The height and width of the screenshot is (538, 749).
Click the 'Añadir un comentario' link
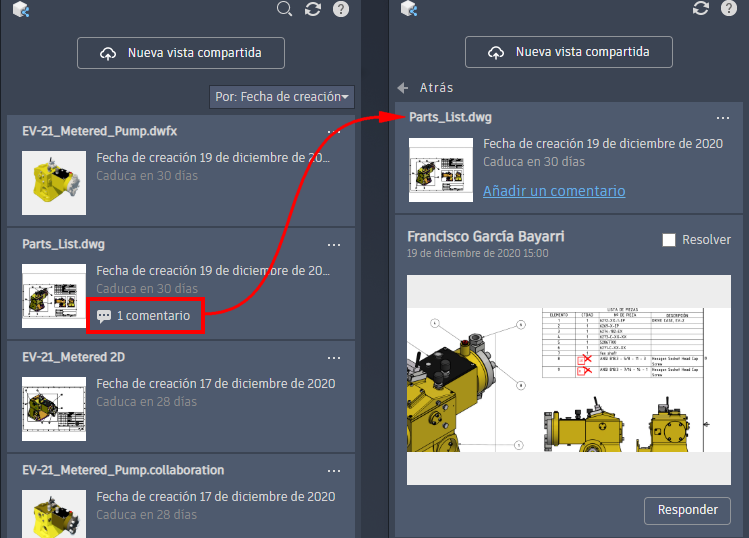click(x=554, y=191)
